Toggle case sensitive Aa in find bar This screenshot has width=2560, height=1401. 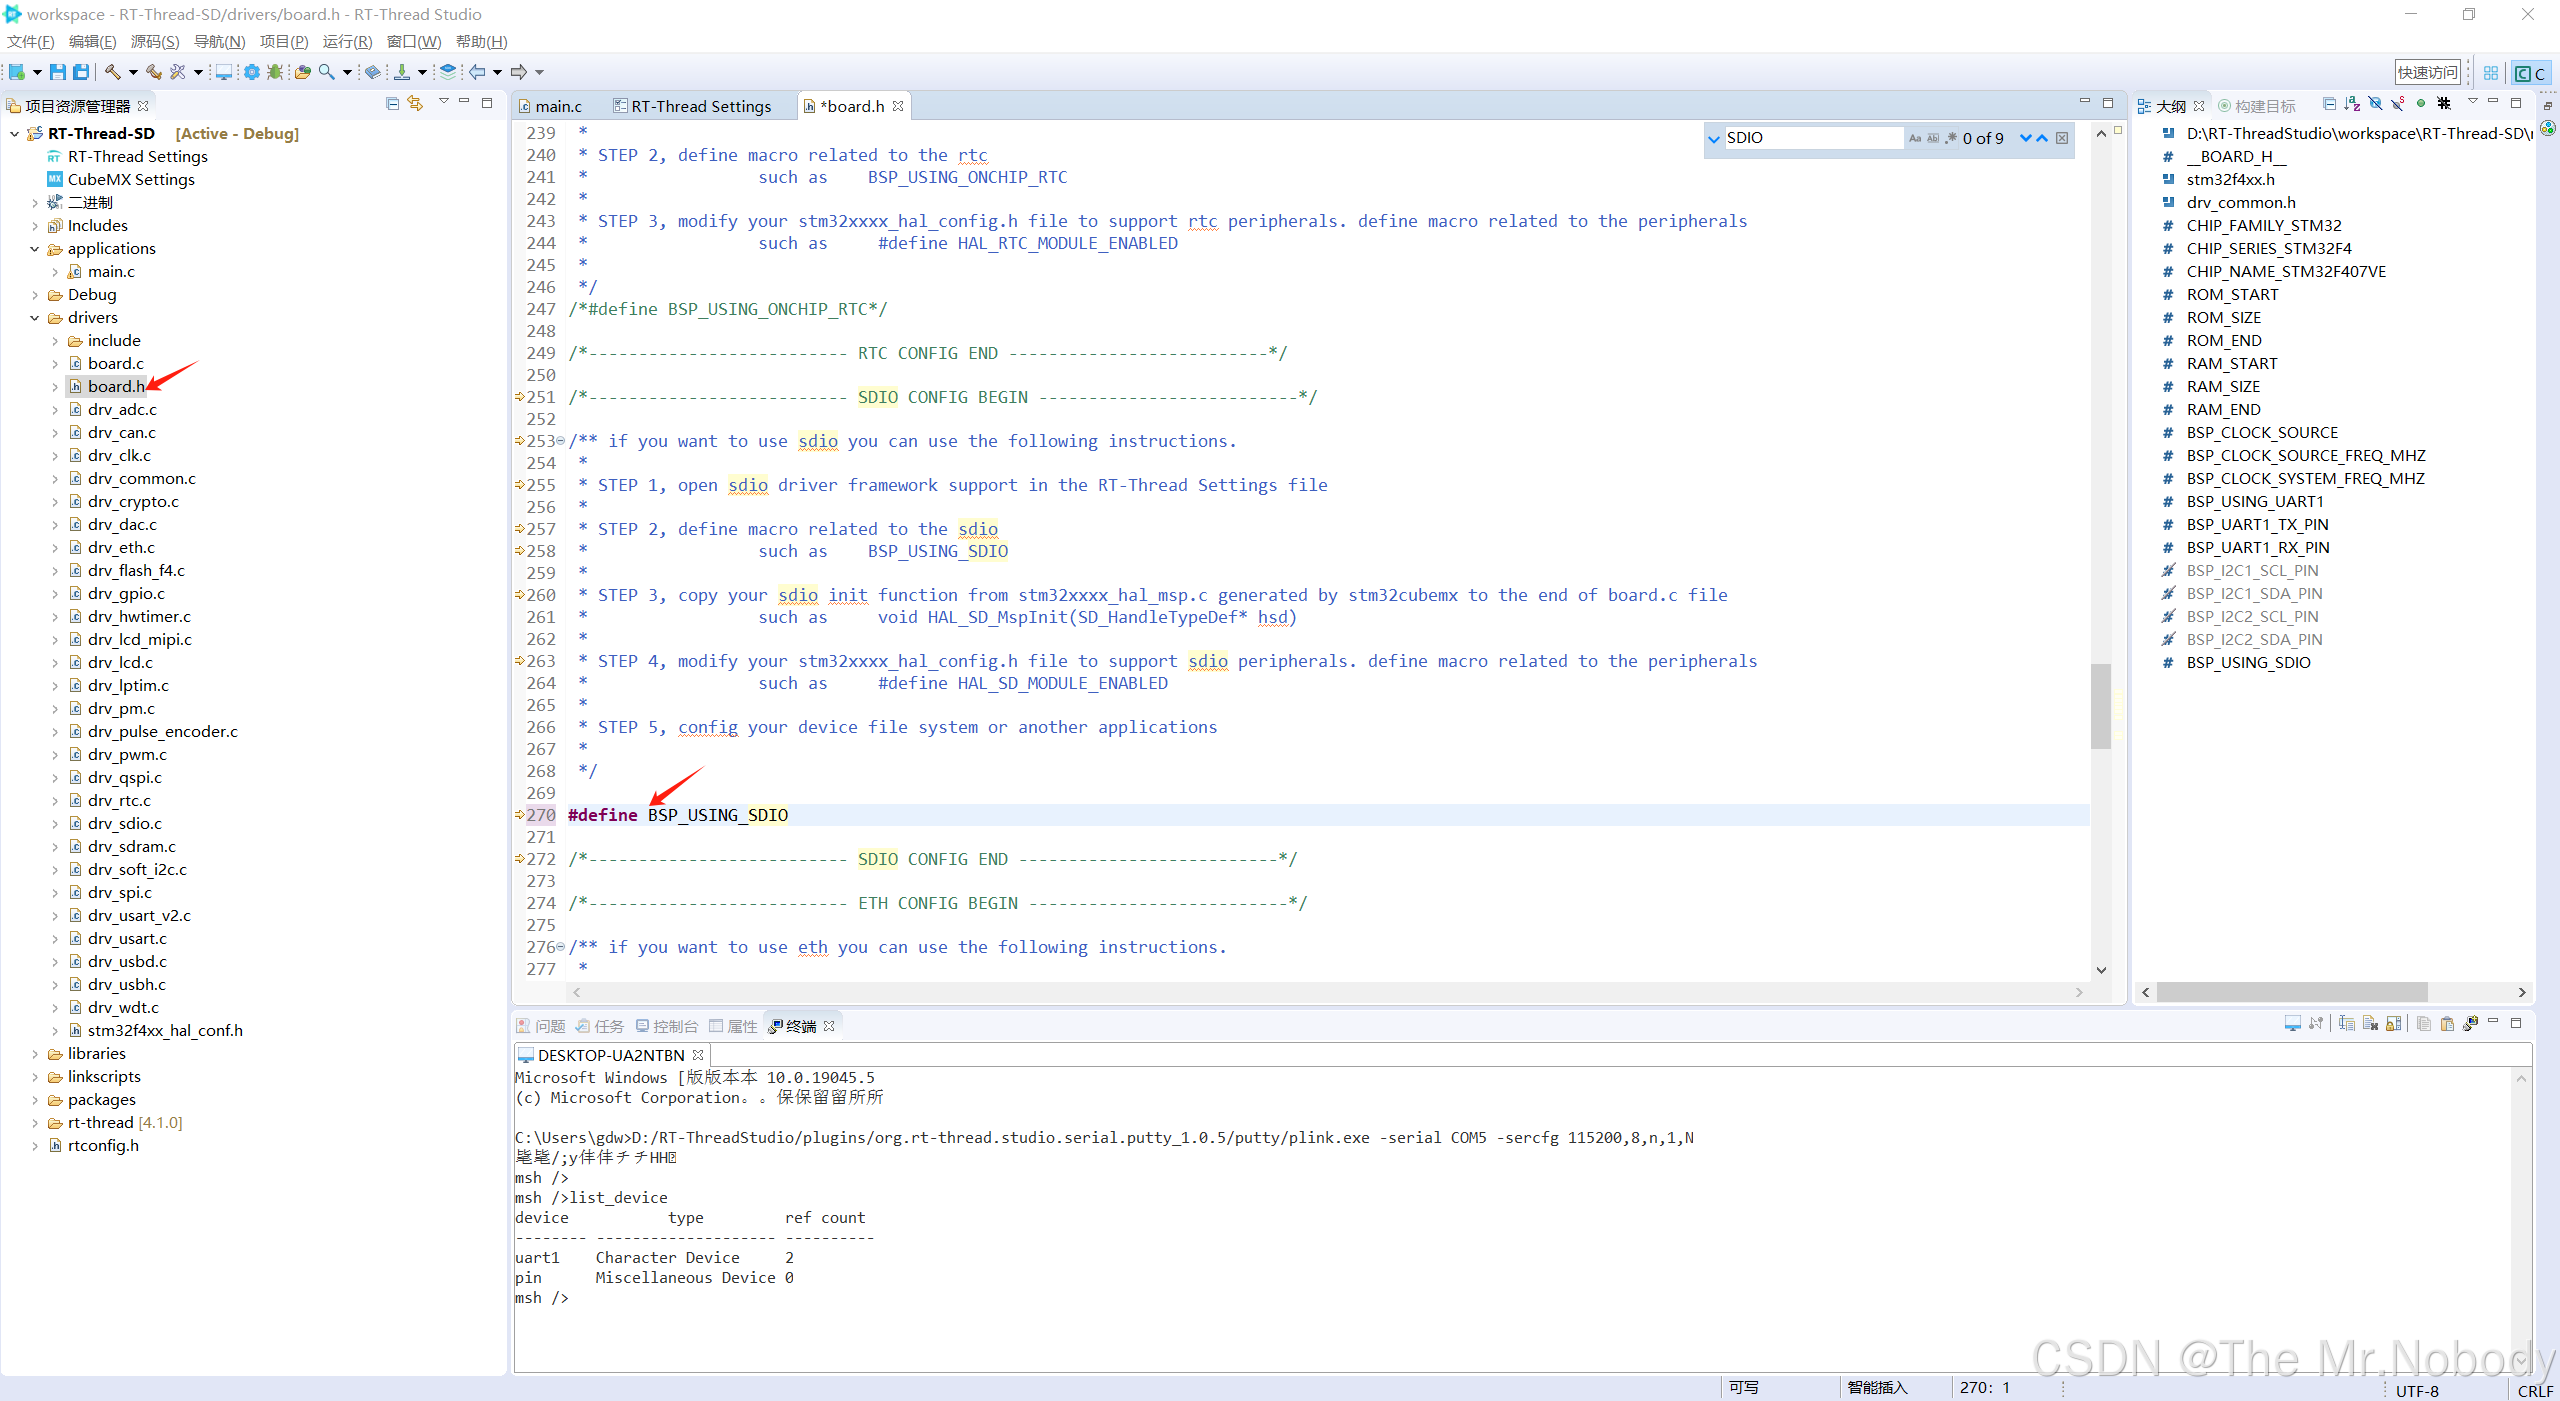(1915, 138)
